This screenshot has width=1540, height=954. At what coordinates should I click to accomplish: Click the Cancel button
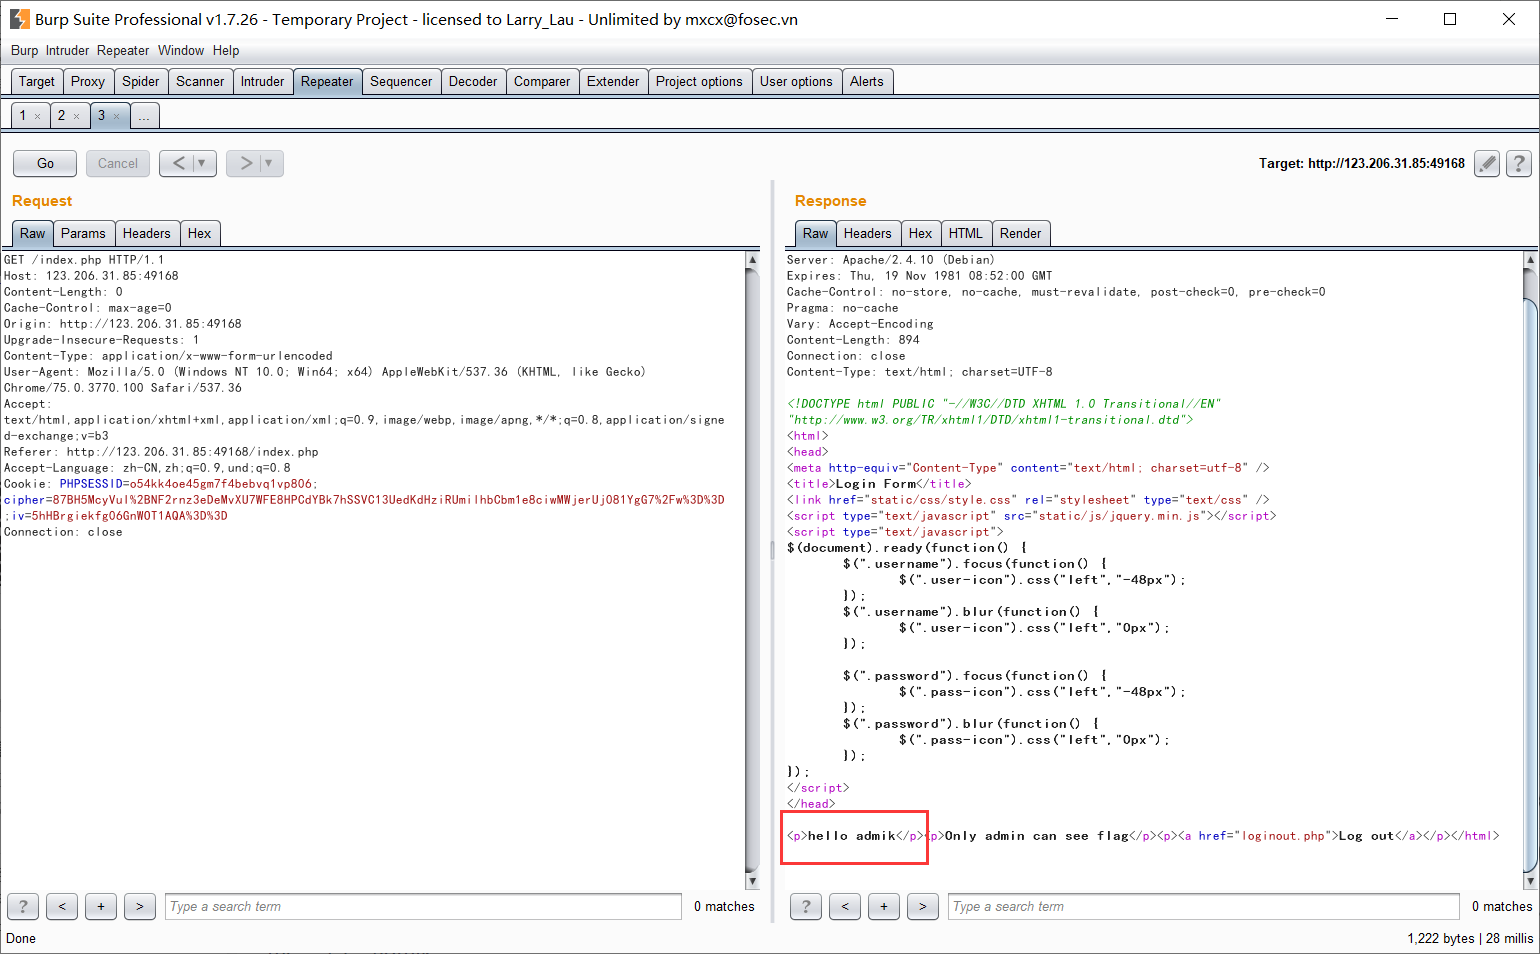pos(118,163)
